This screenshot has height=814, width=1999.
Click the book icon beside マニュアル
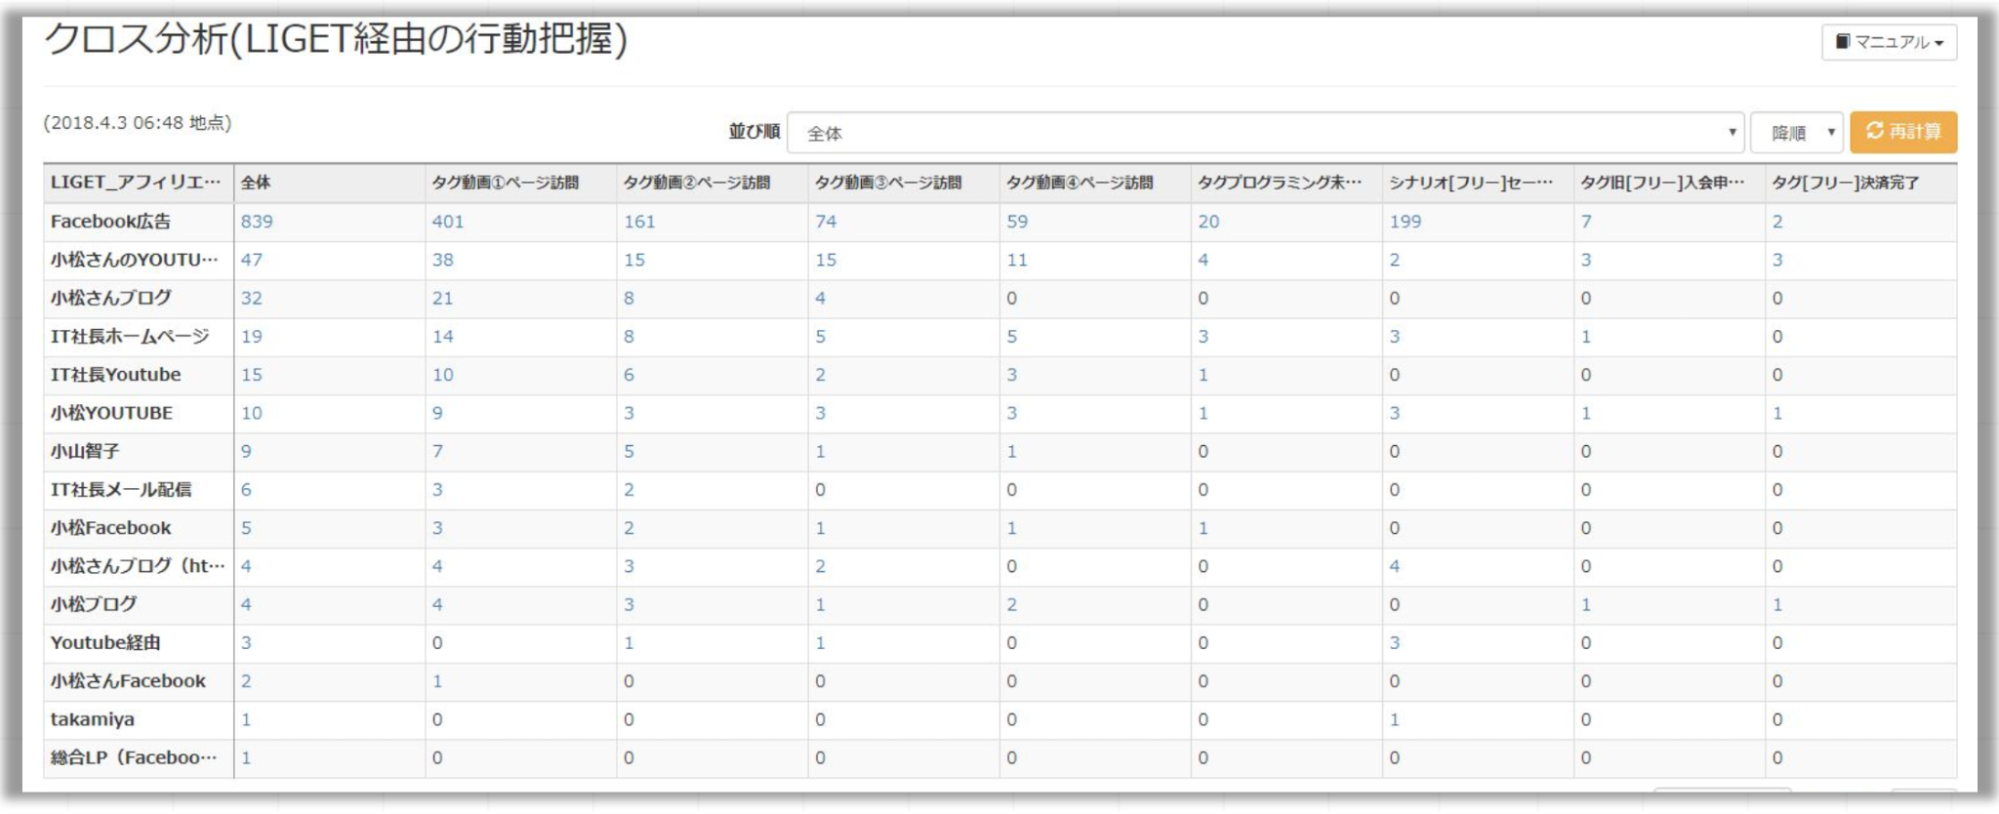(1842, 42)
